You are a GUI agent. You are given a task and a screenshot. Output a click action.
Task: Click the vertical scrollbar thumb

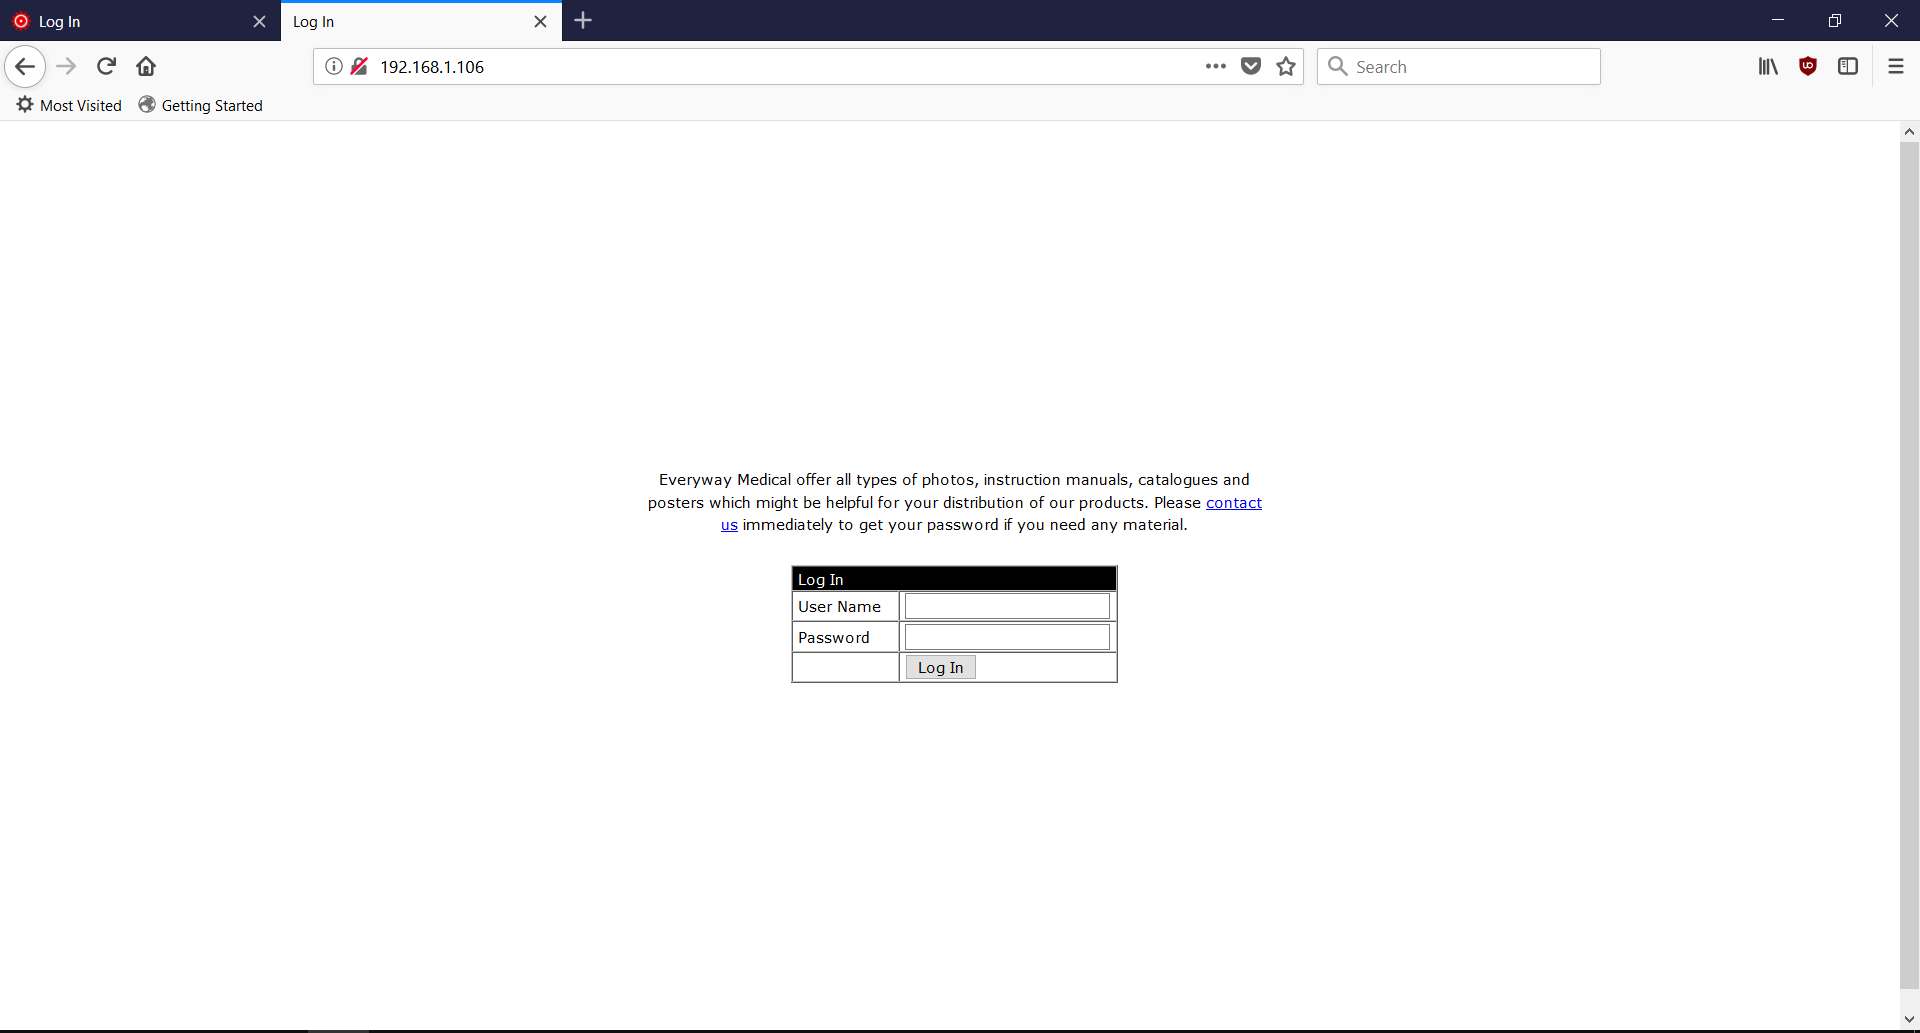tap(1909, 565)
